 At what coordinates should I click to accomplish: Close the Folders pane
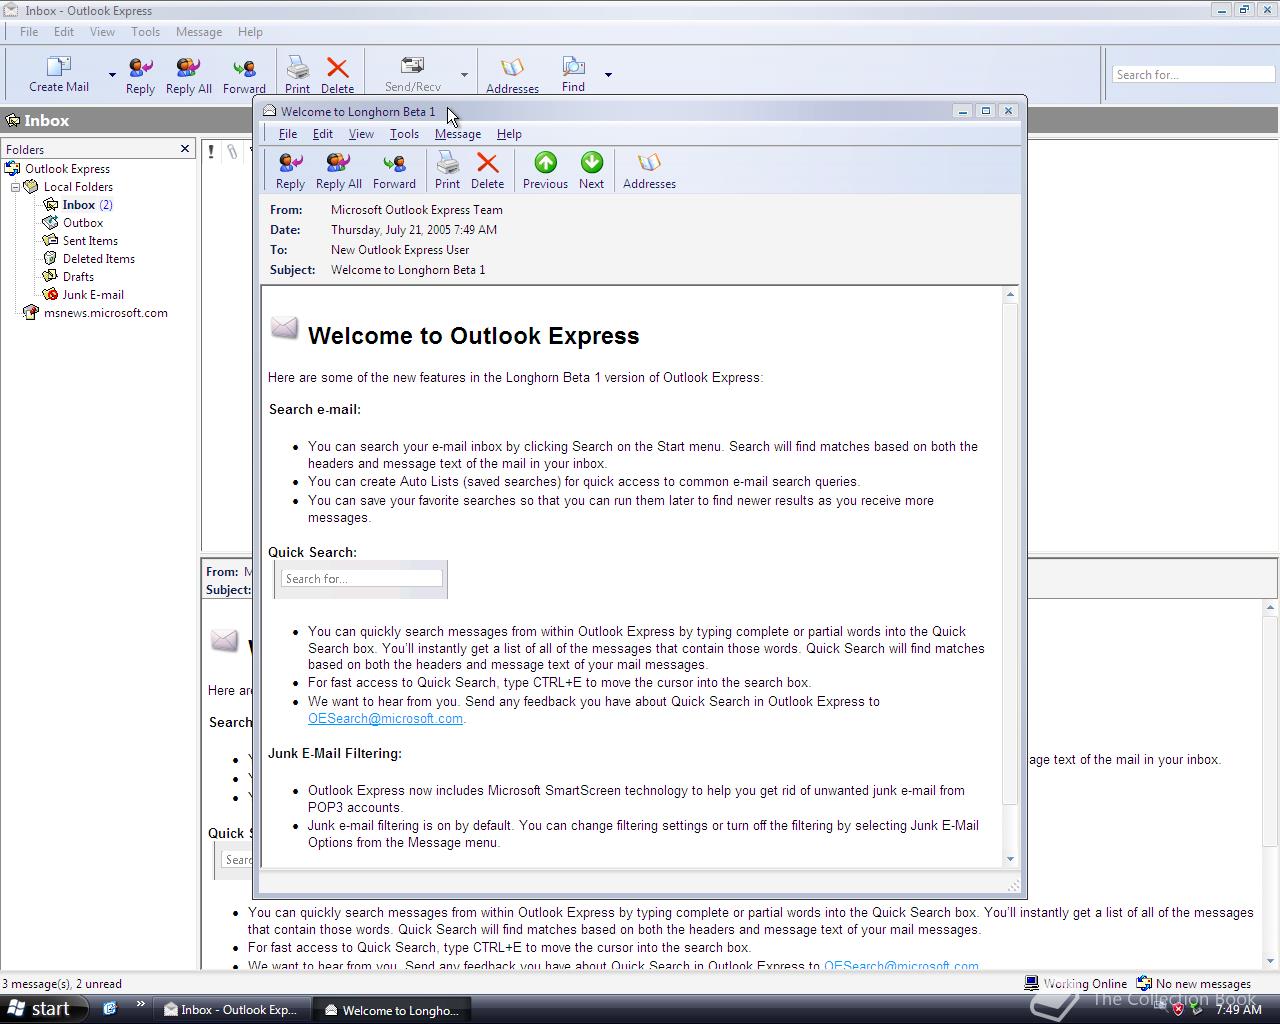[185, 149]
